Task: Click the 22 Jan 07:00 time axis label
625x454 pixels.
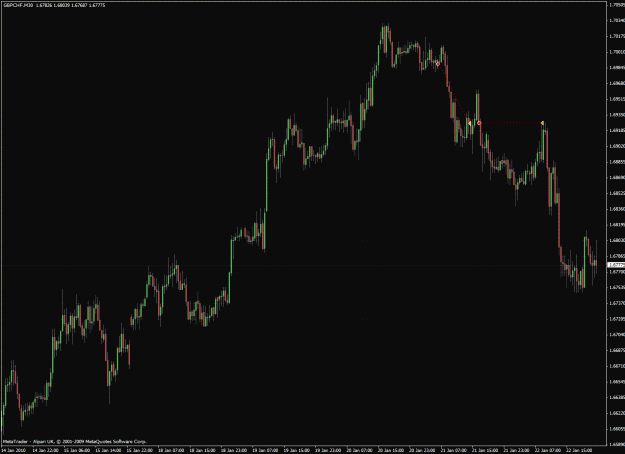Action: click(x=549, y=450)
